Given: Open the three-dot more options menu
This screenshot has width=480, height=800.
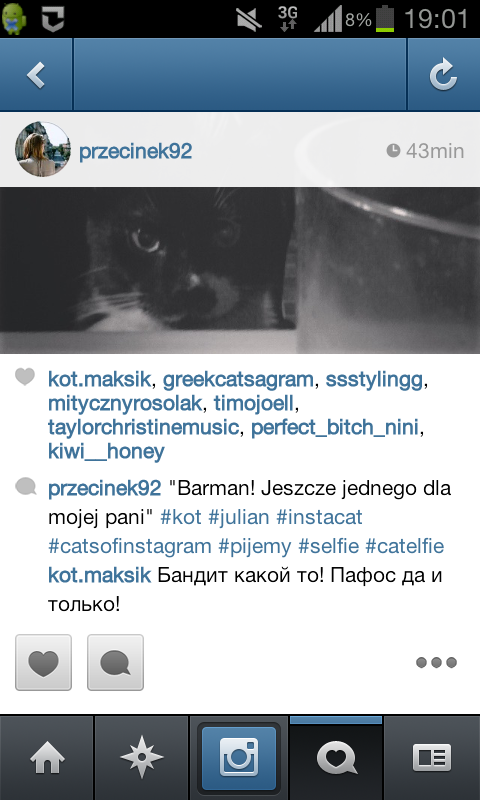Looking at the screenshot, I should pos(436,662).
